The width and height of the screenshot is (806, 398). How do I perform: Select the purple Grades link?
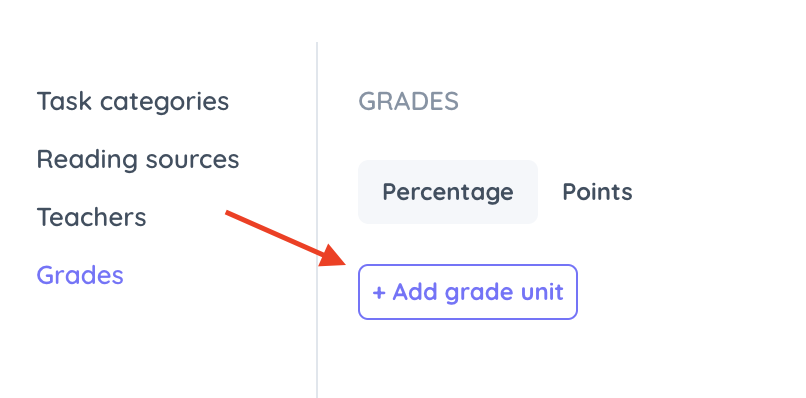click(80, 275)
